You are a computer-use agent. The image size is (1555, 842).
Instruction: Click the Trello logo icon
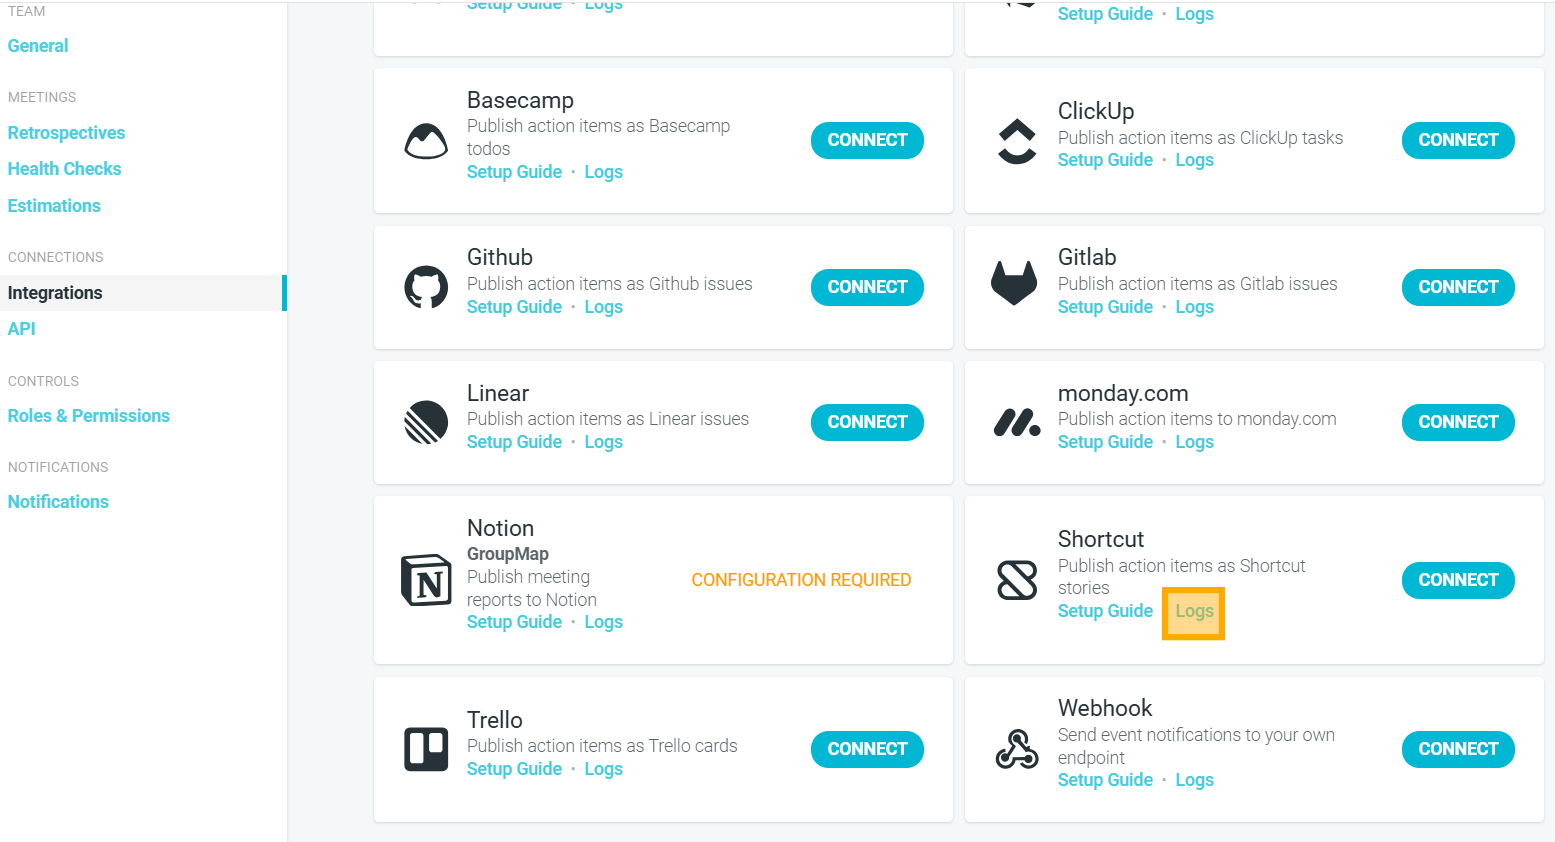426,749
